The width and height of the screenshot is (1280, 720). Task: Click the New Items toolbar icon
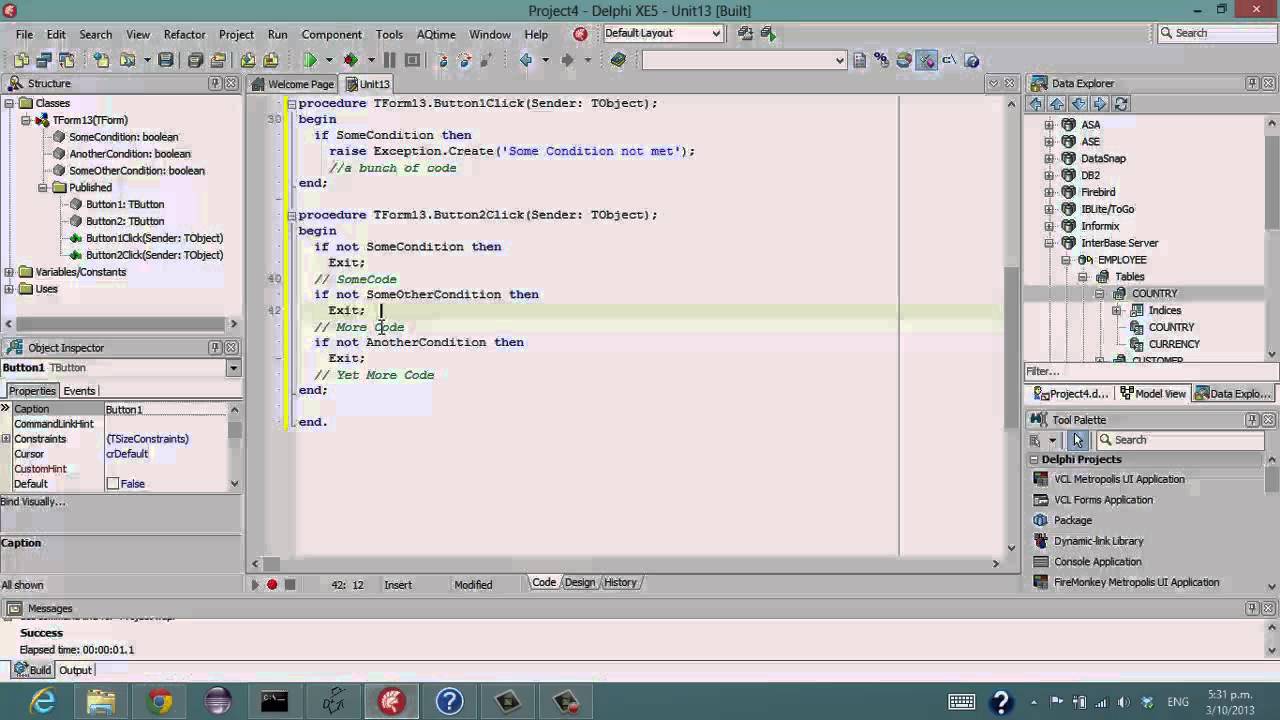[x=101, y=60]
